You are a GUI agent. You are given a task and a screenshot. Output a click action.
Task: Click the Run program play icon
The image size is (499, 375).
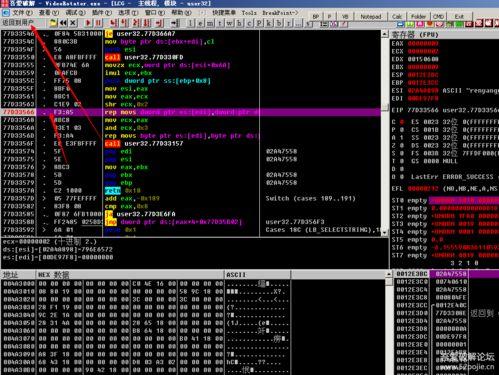[88, 23]
